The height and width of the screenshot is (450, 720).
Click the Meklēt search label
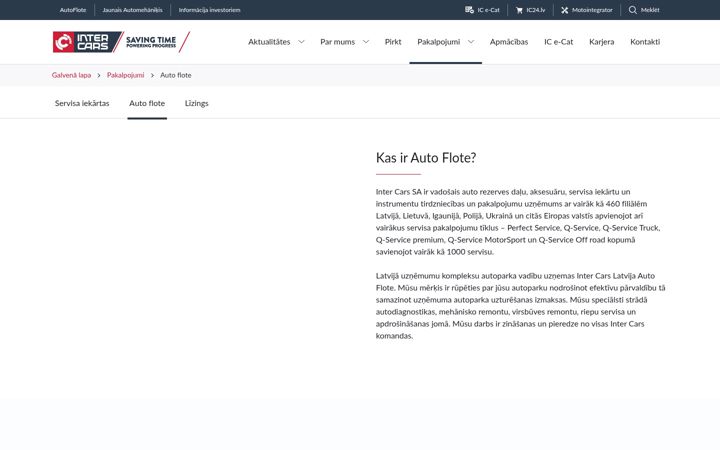[x=650, y=10]
